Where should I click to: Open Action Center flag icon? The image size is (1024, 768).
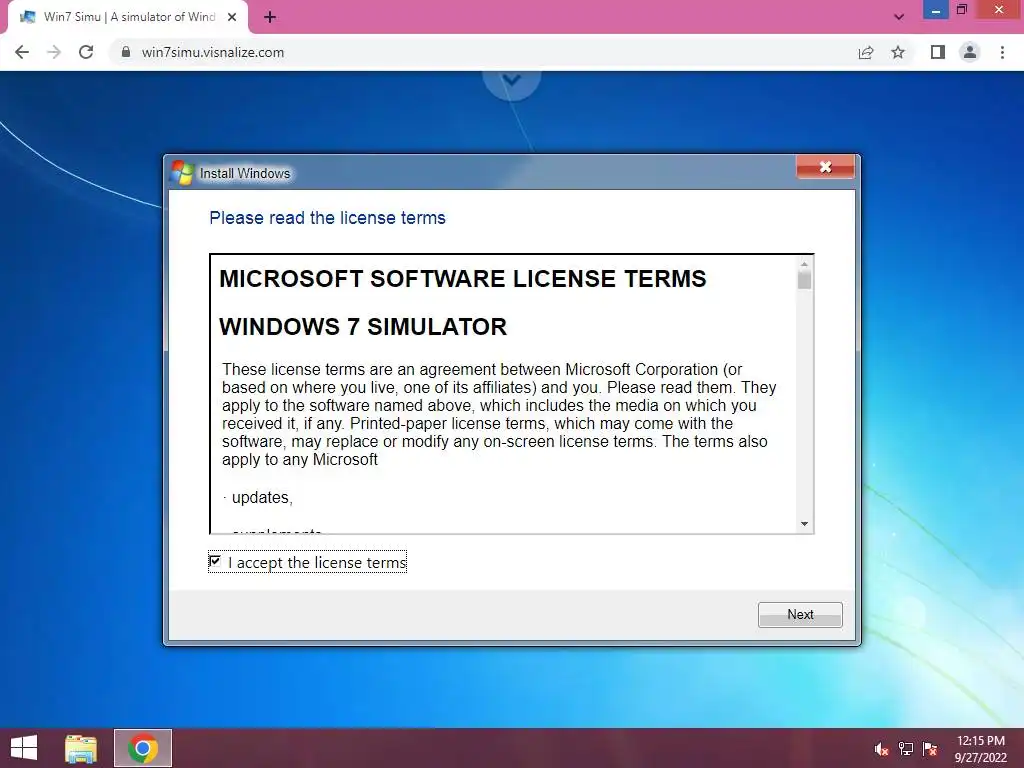point(930,749)
